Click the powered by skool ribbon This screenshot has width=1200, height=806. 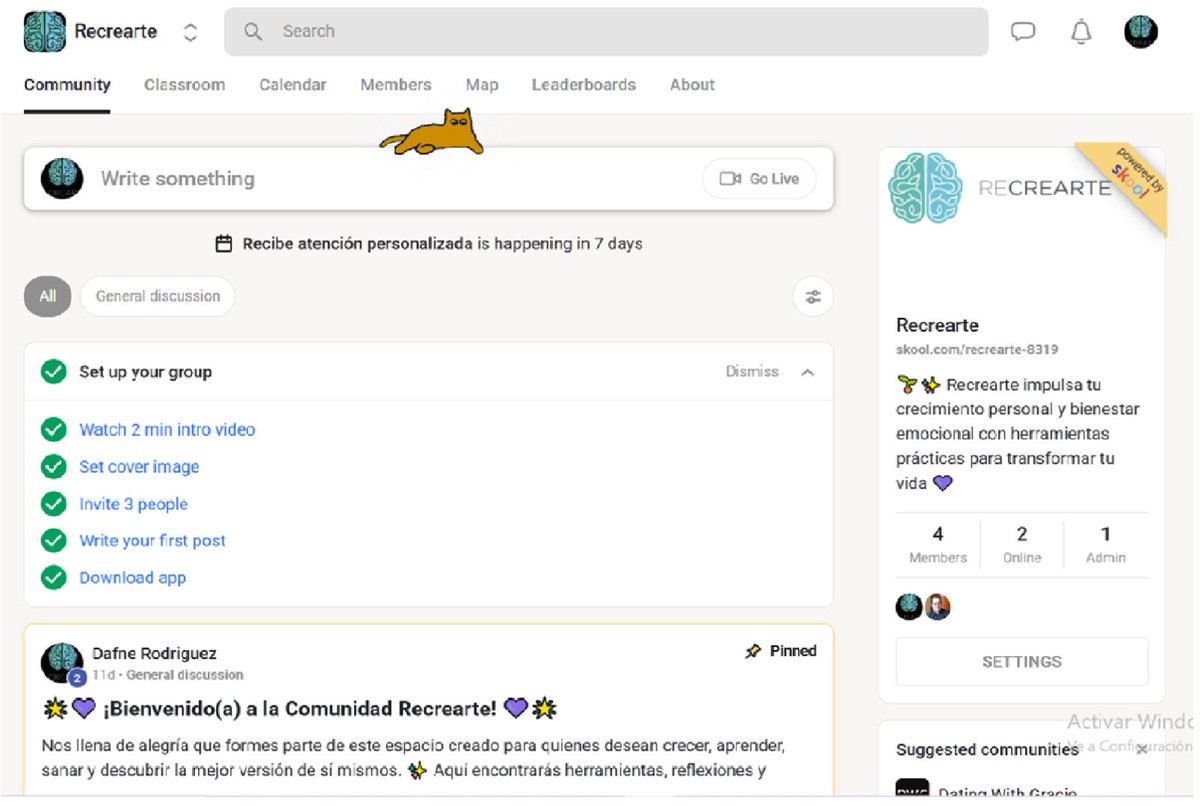1132,178
